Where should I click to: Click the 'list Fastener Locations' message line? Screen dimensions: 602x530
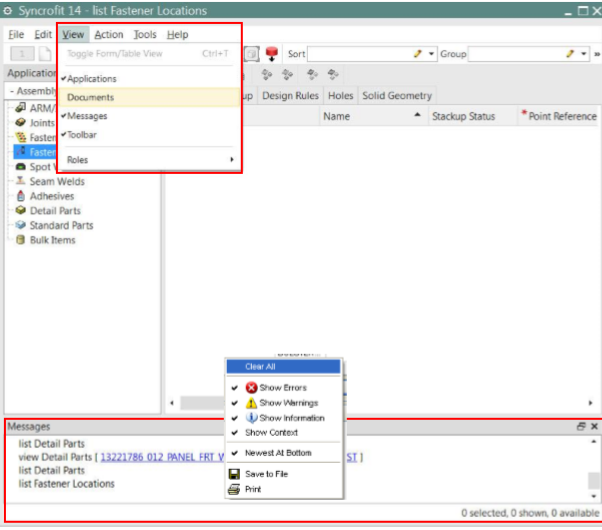(x=66, y=484)
